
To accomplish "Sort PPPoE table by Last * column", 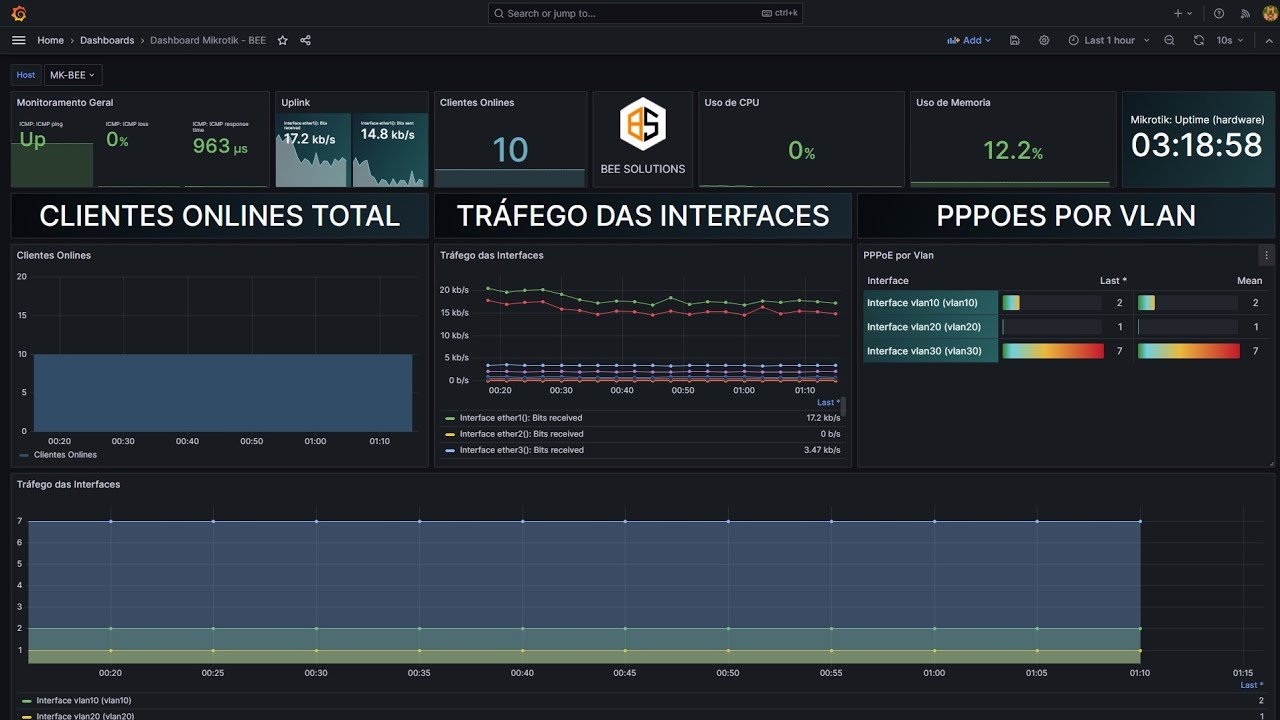I will pos(1113,281).
